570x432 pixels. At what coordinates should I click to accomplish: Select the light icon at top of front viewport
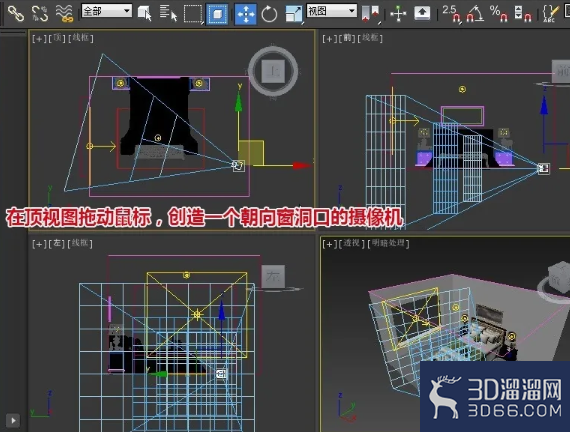click(462, 89)
